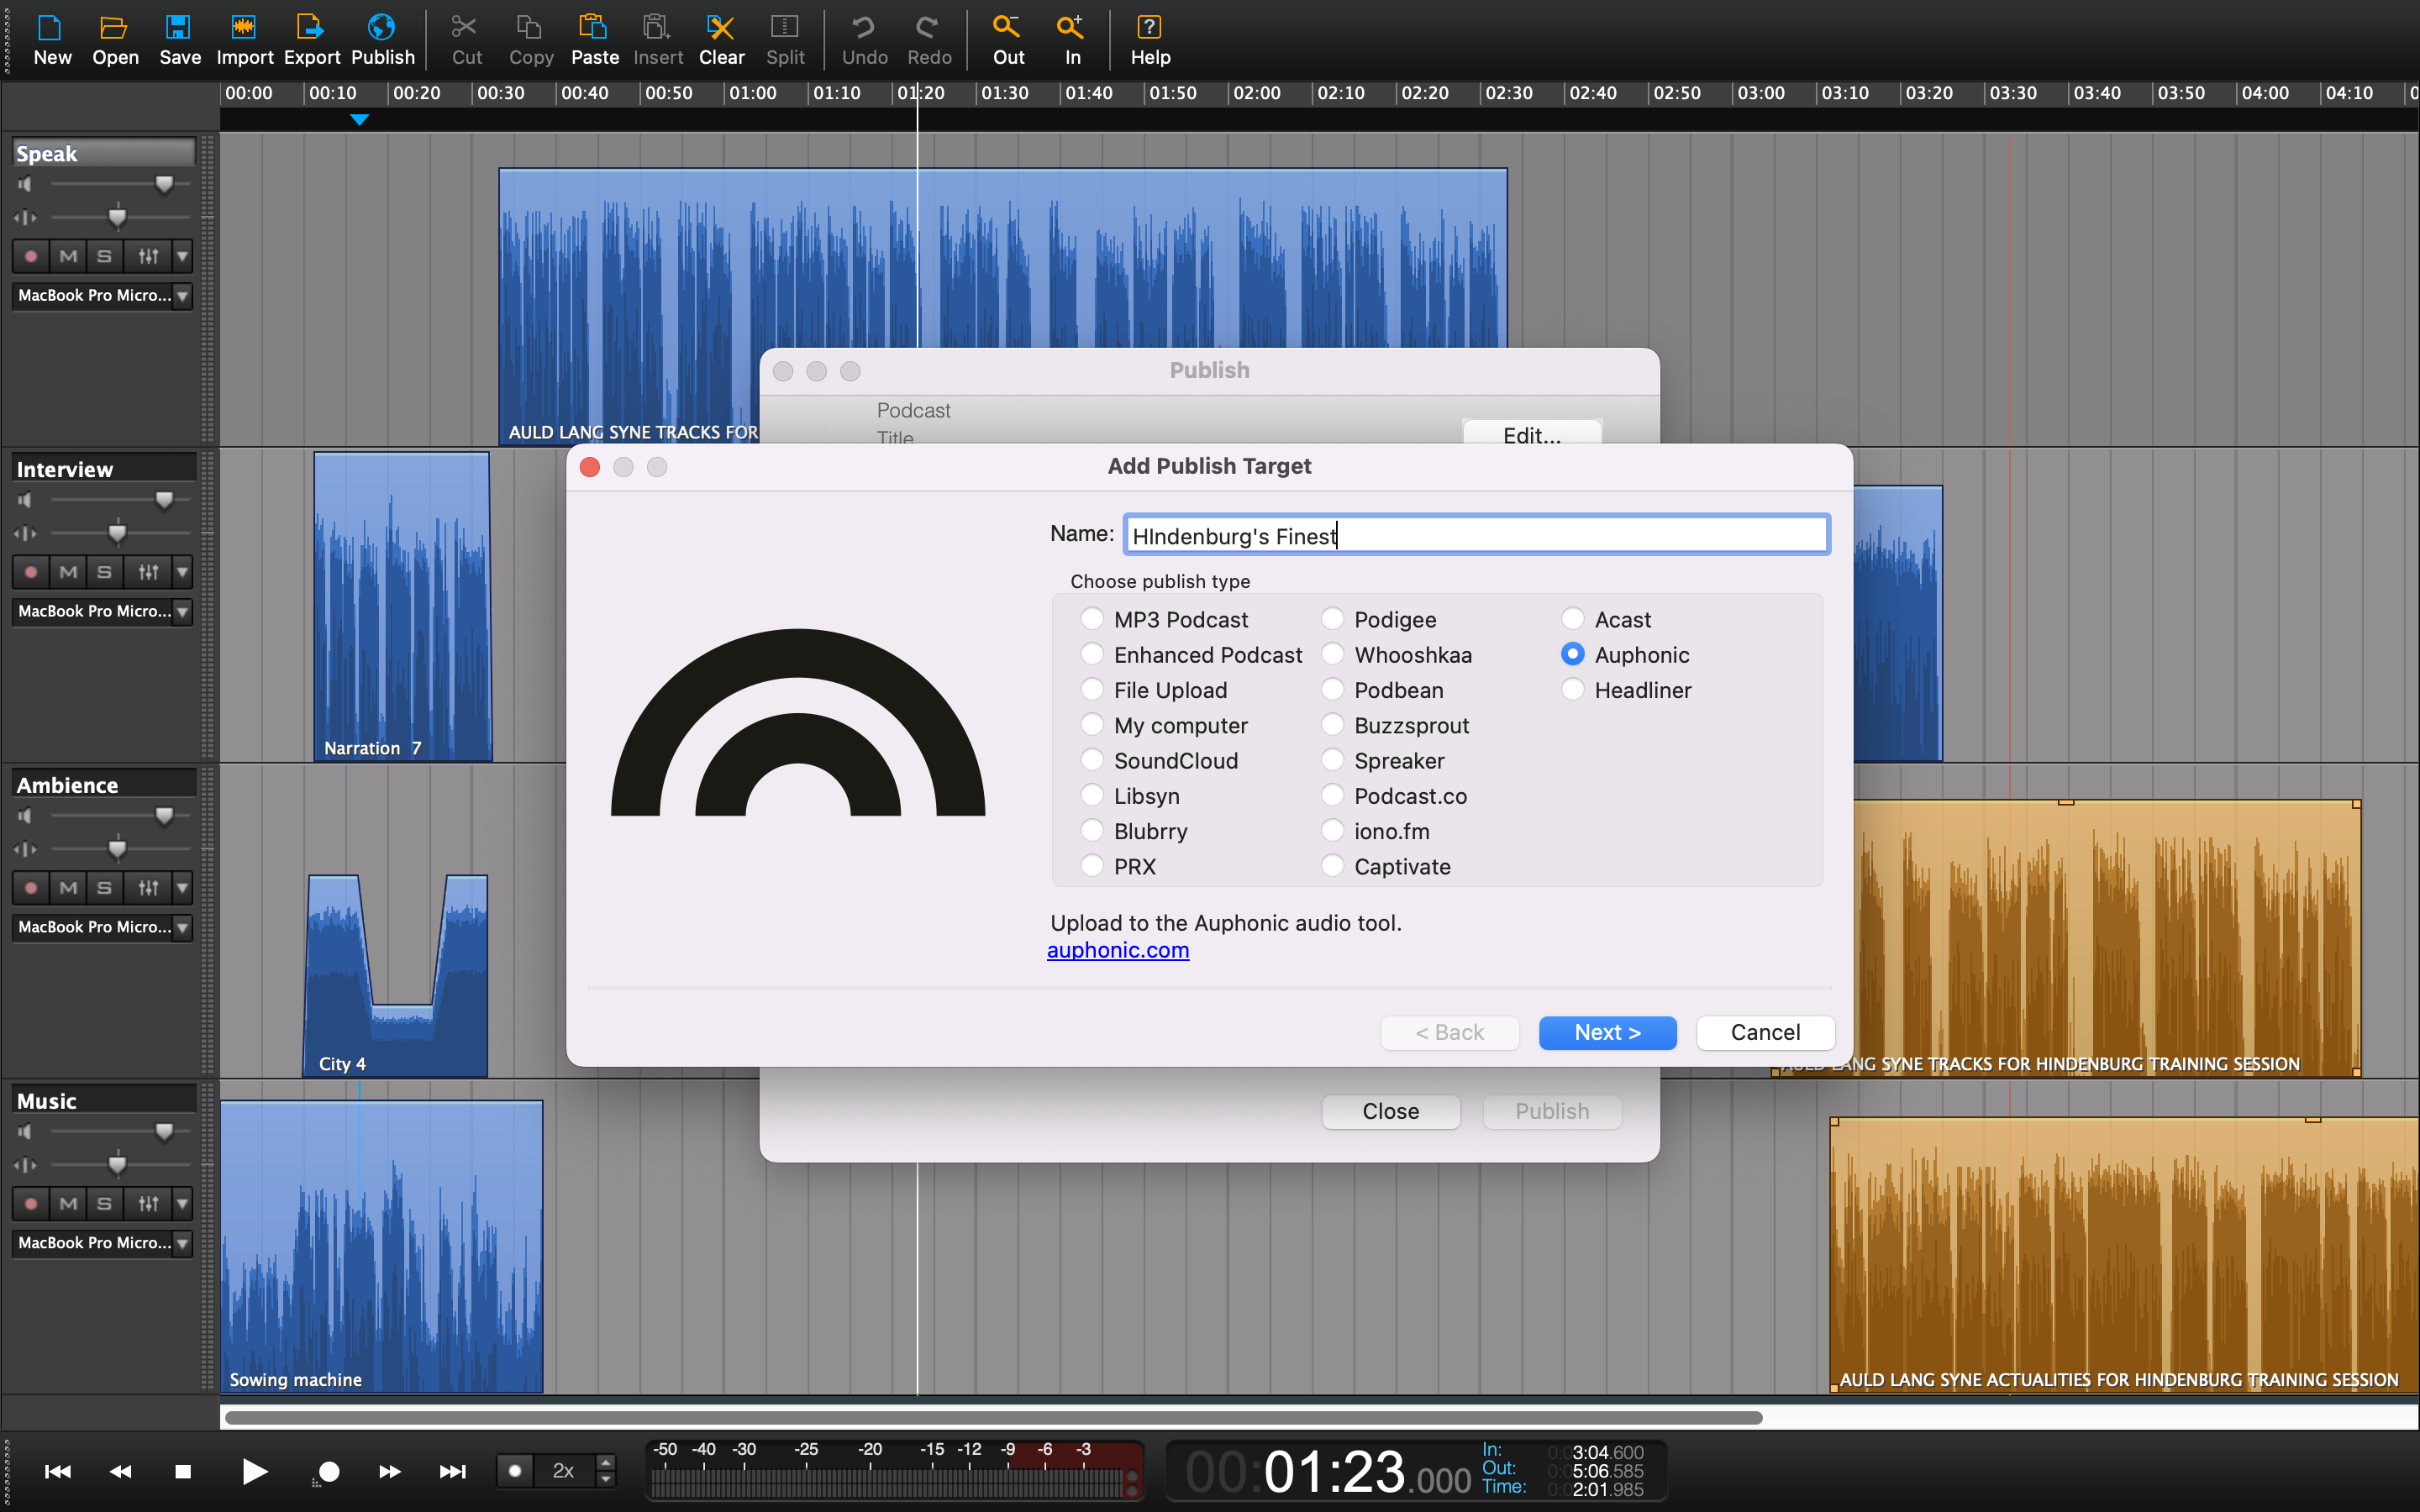Start playback with the play button
This screenshot has height=1512, width=2420.
[x=254, y=1471]
